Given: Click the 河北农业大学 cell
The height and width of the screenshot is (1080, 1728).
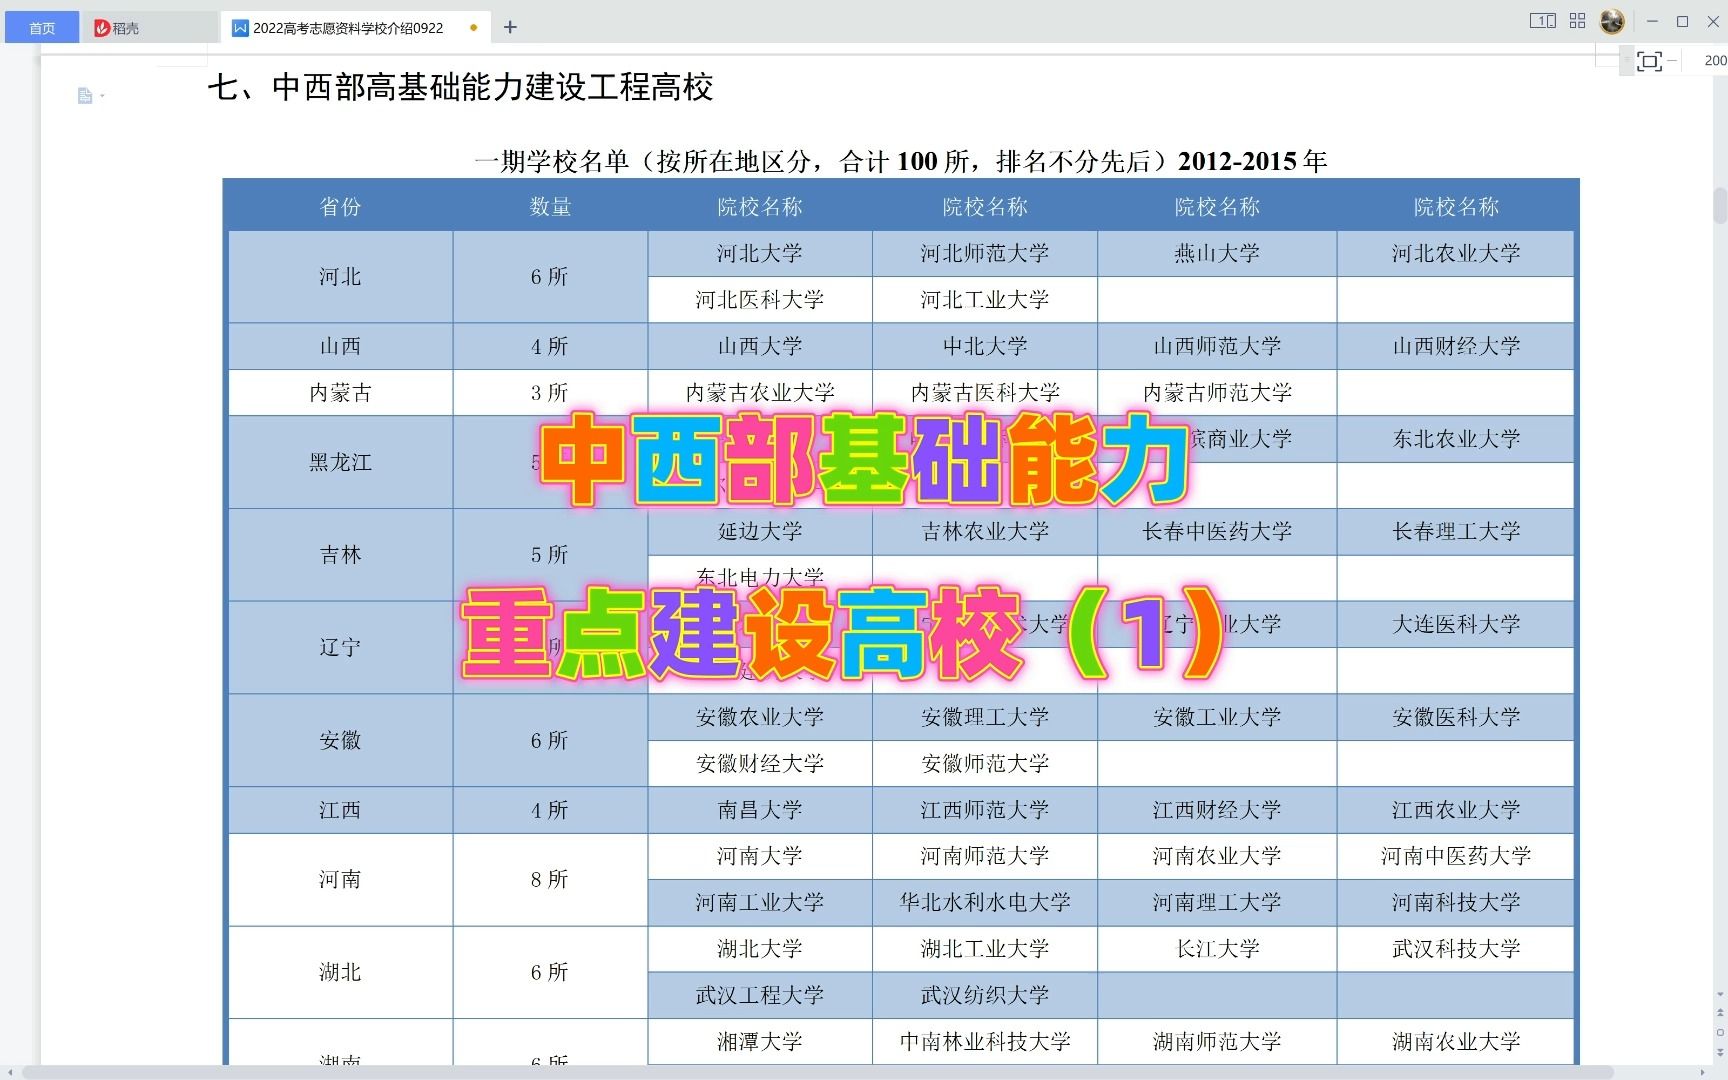Looking at the screenshot, I should [1456, 254].
